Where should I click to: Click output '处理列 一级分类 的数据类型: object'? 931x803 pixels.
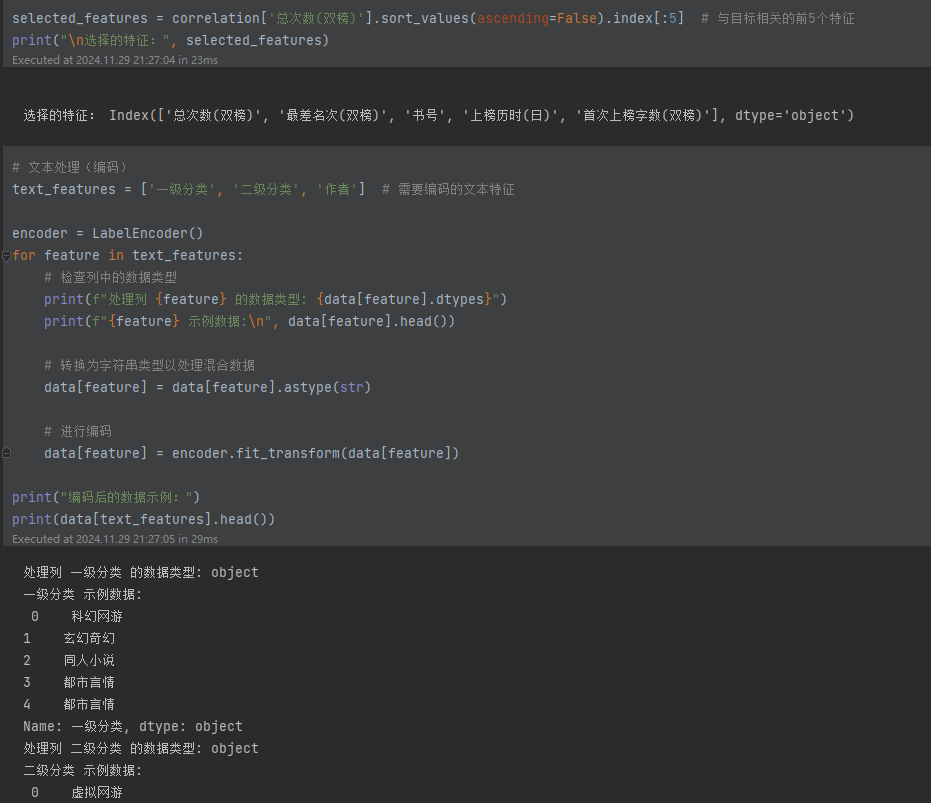pos(141,573)
